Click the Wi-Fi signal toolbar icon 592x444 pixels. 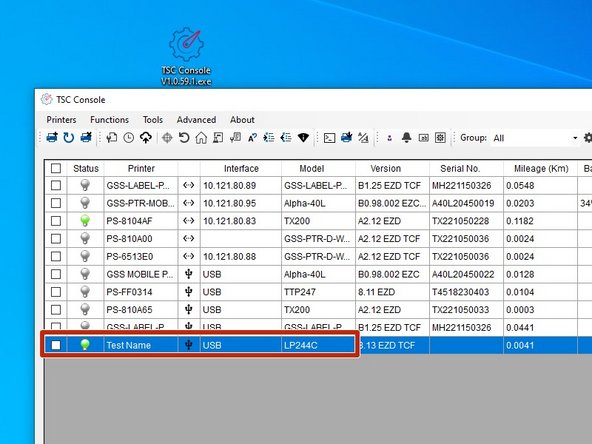(303, 138)
